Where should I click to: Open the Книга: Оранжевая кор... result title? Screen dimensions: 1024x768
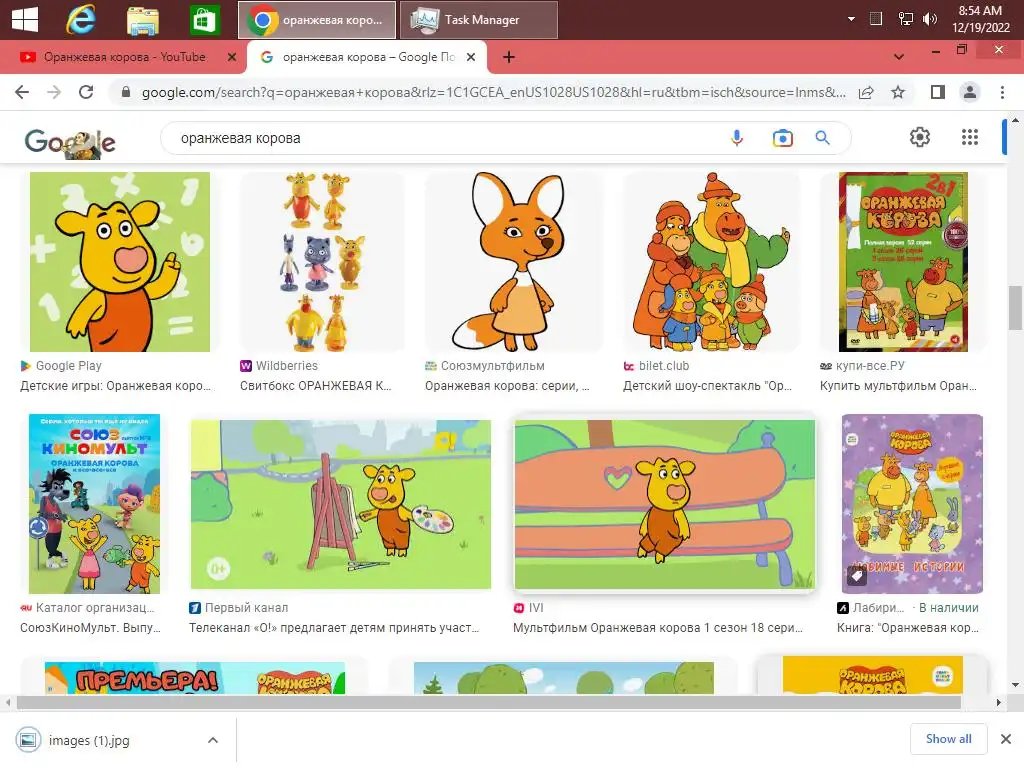tap(908, 628)
